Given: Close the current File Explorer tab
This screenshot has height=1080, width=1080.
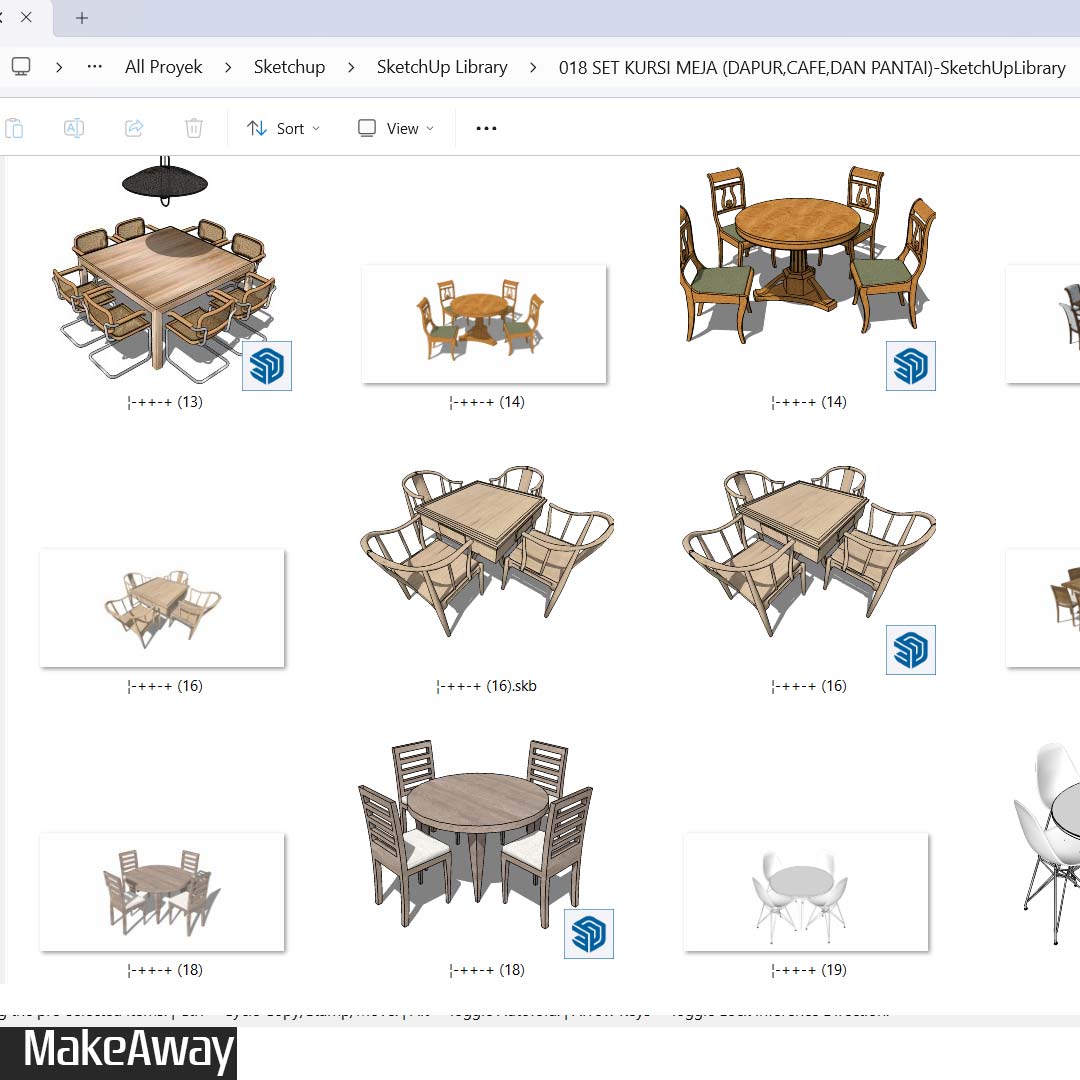Looking at the screenshot, I should [x=26, y=18].
